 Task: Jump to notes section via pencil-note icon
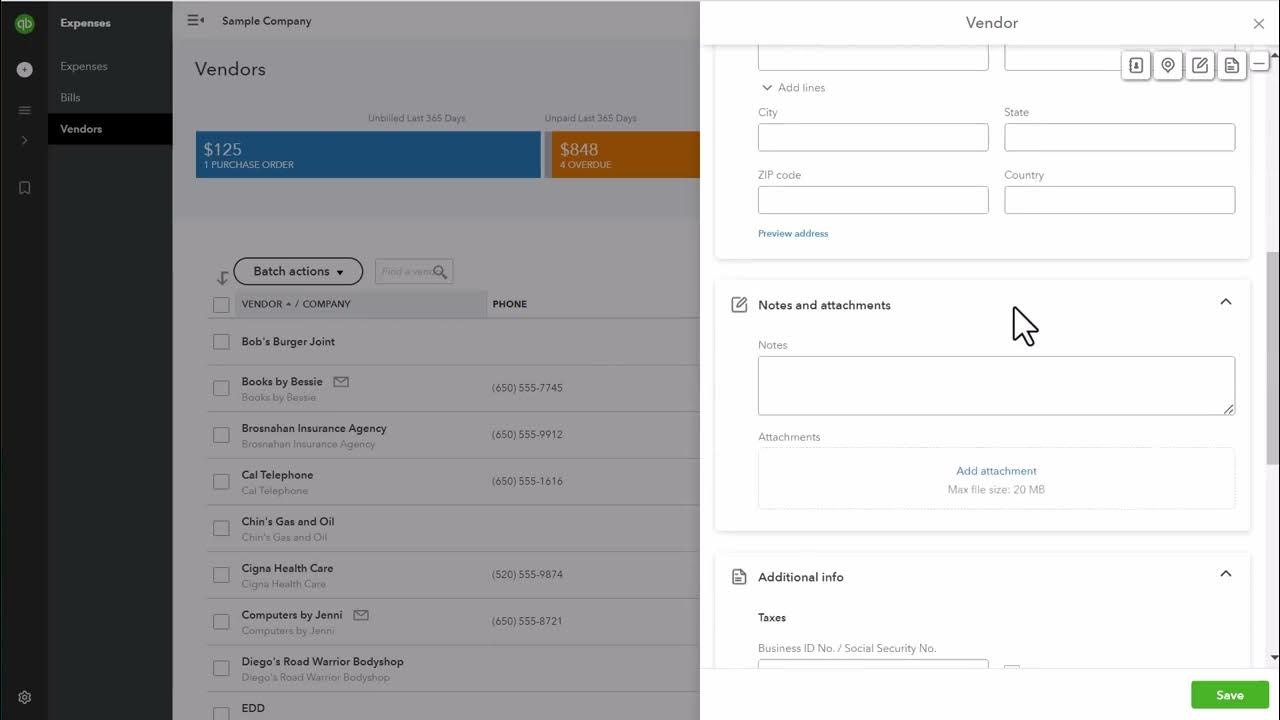point(1200,65)
